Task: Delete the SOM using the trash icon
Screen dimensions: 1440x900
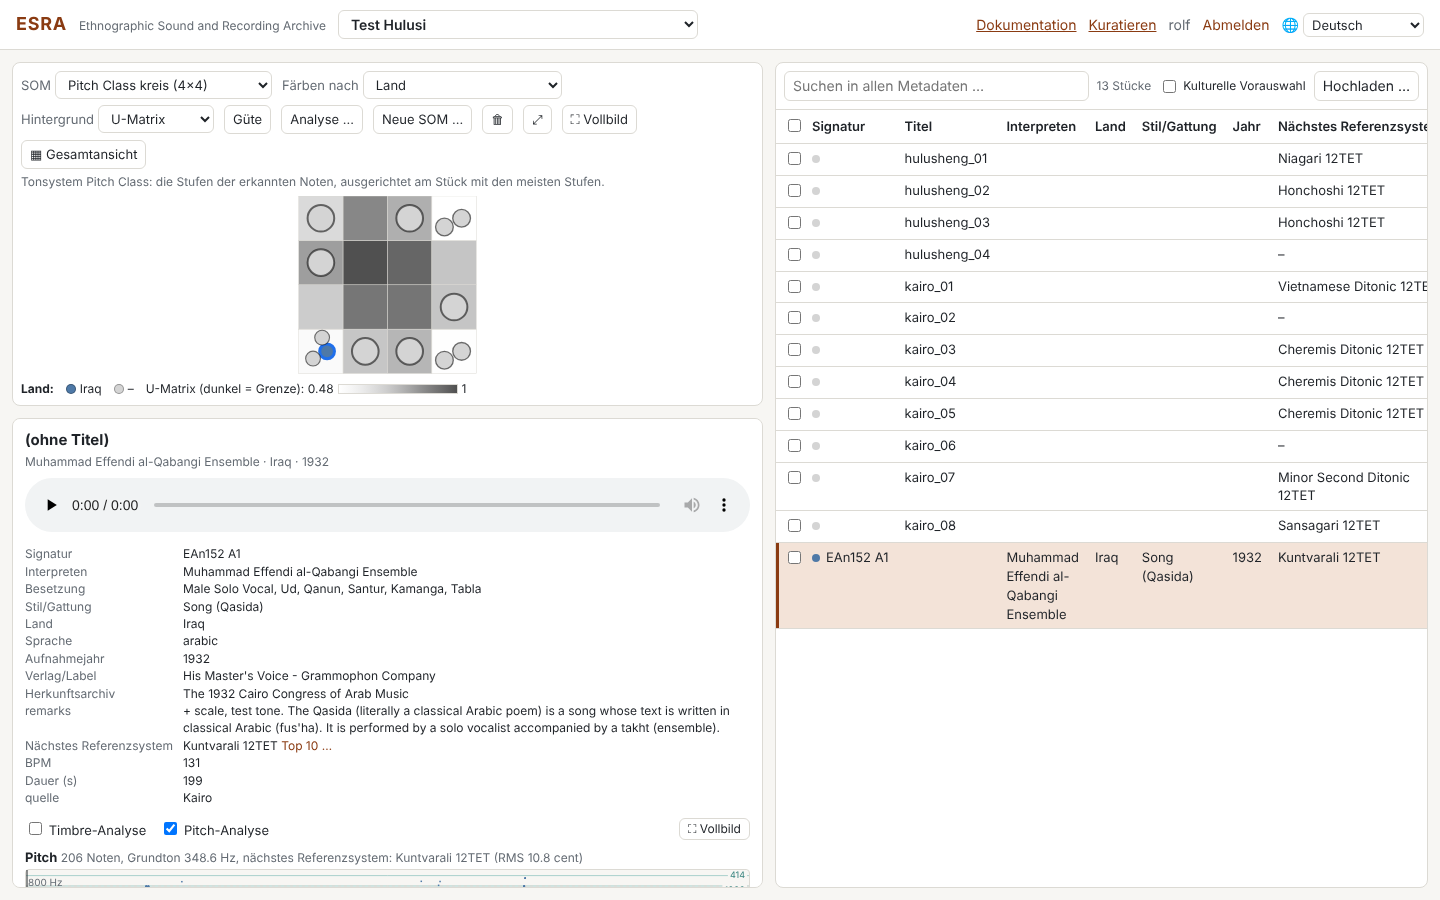Action: 497,120
